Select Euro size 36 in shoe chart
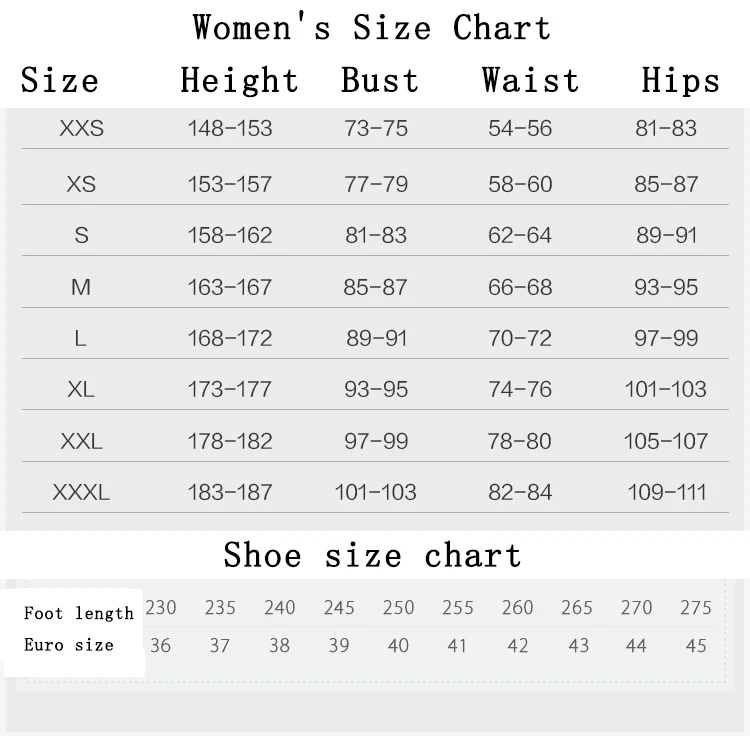Image resolution: width=750 pixels, height=736 pixels. (x=160, y=646)
